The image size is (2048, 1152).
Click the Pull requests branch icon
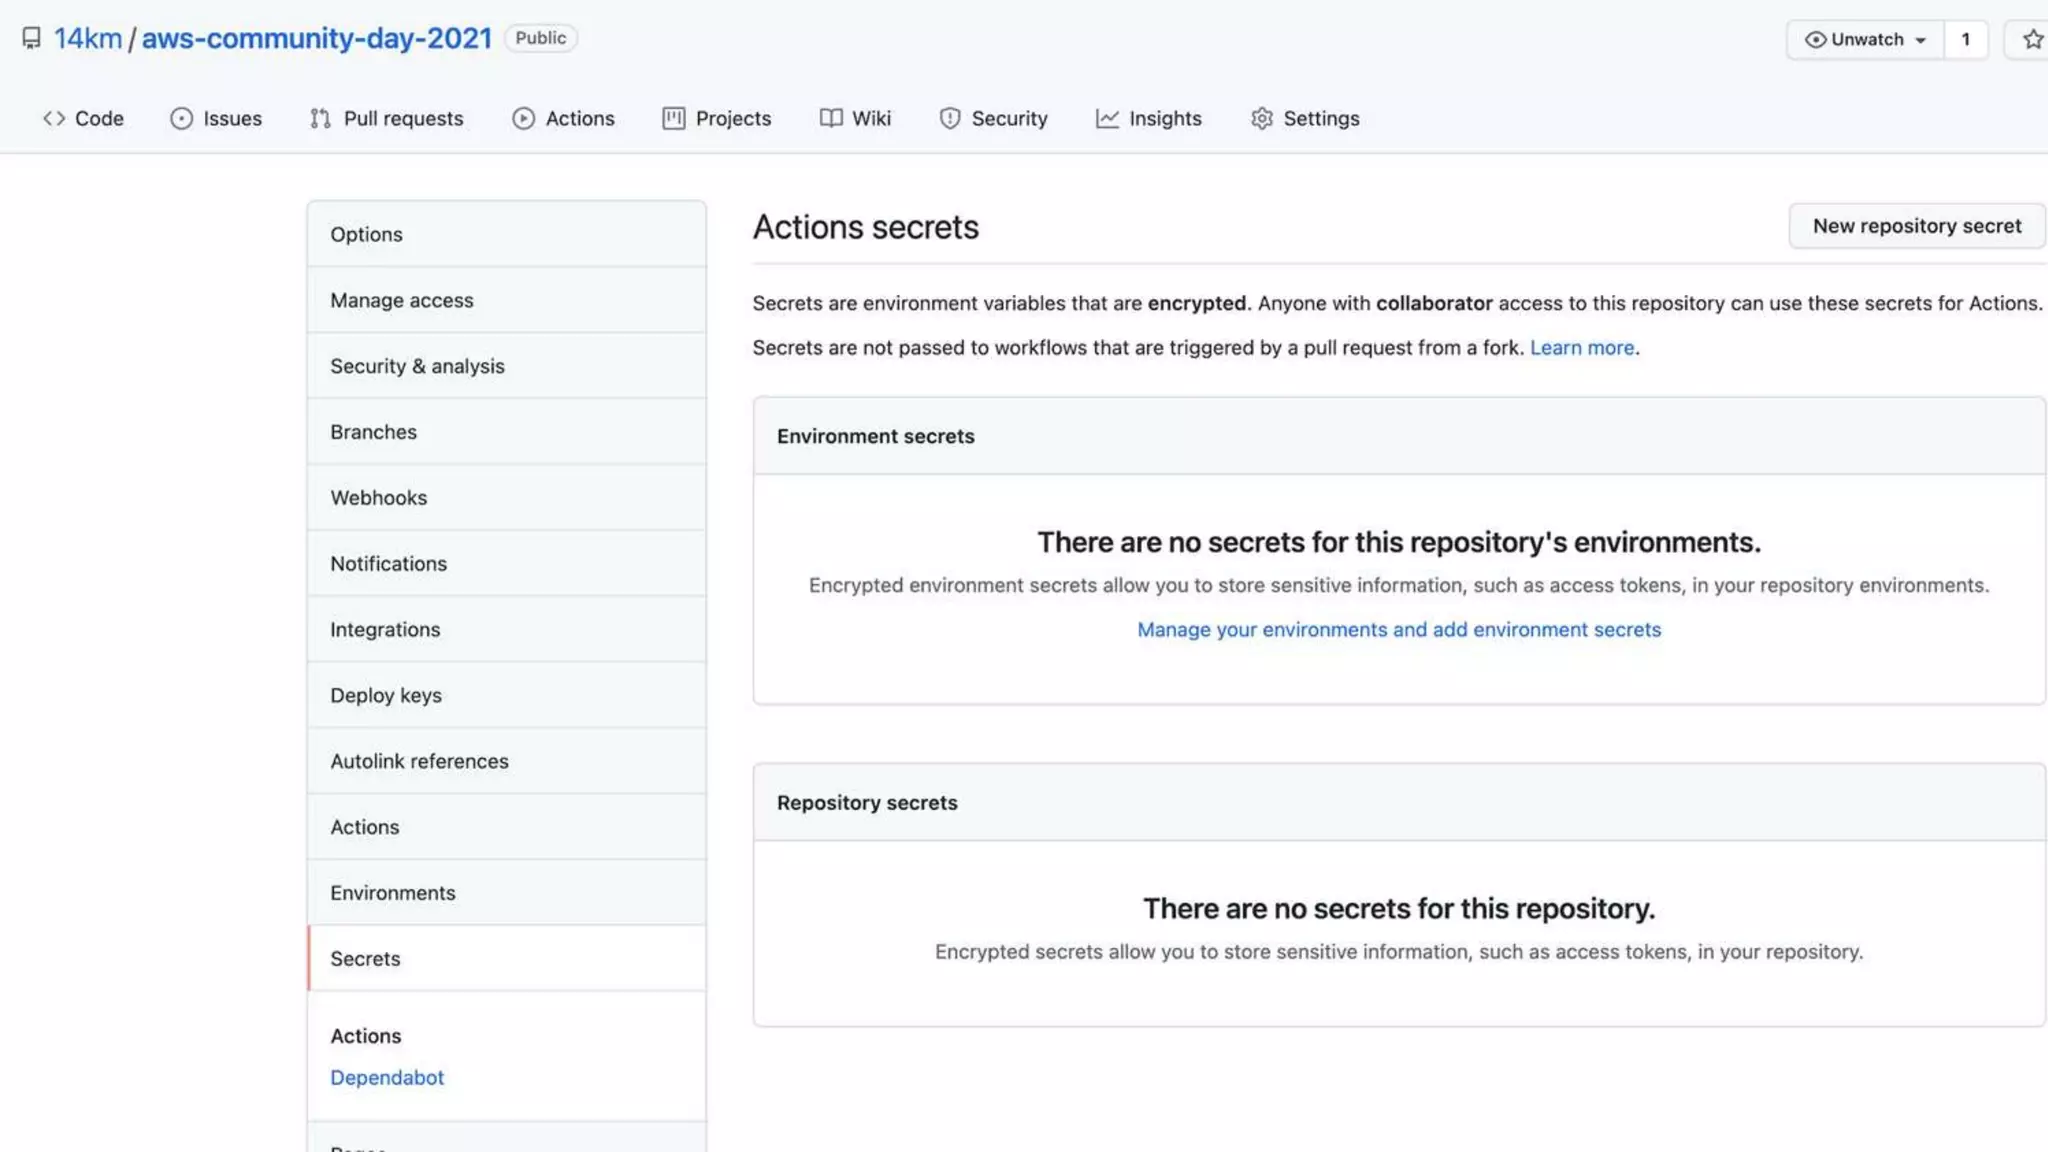[x=320, y=118]
